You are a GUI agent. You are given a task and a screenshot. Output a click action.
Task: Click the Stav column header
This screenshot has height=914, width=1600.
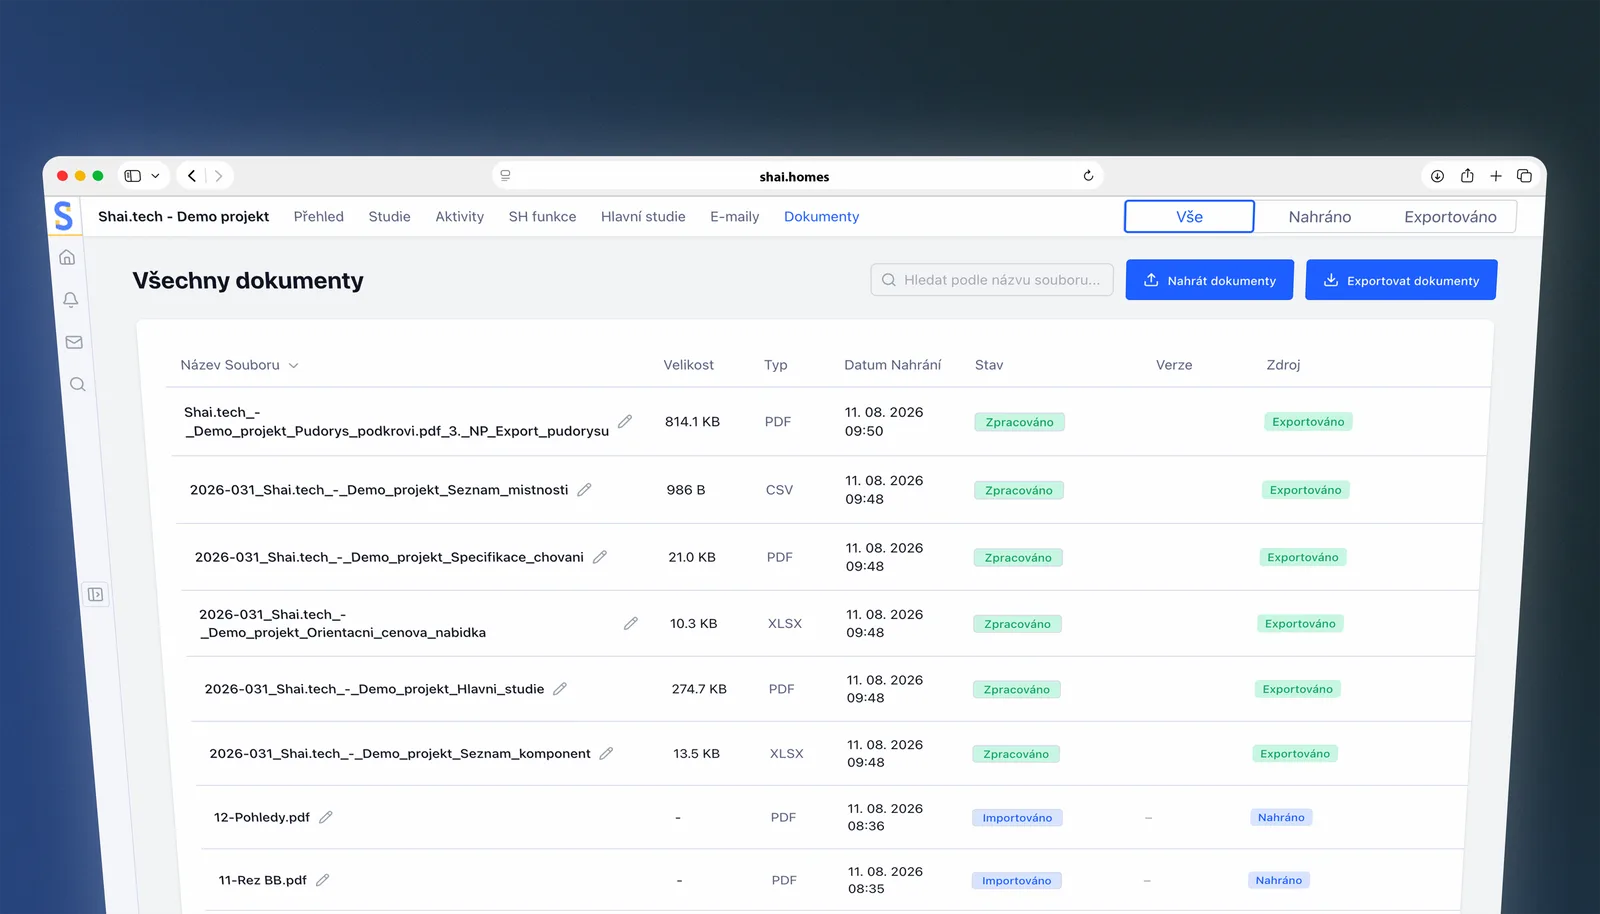989,365
